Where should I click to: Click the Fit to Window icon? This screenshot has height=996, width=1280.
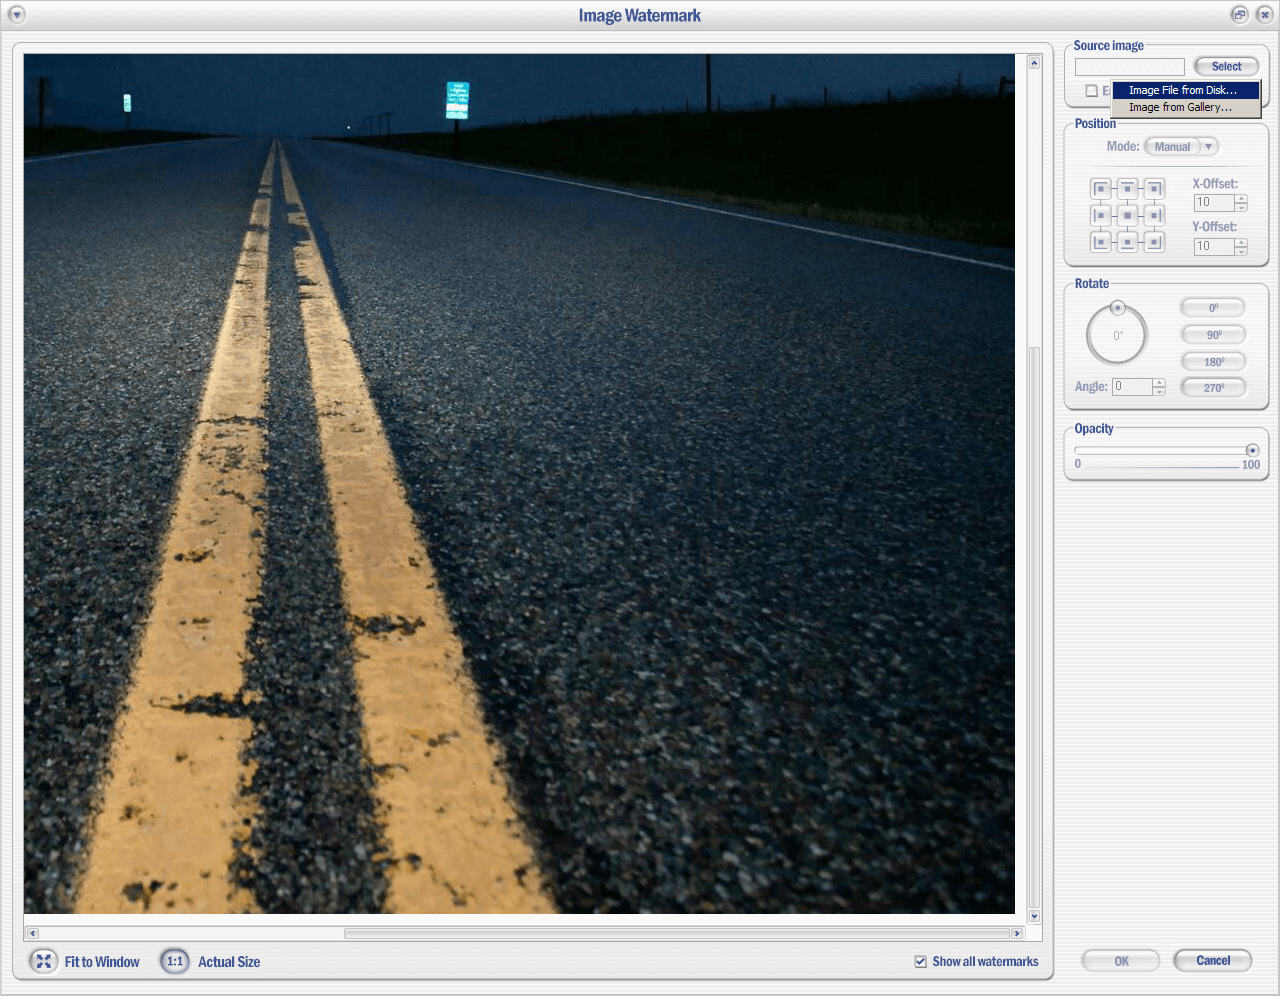coord(43,961)
